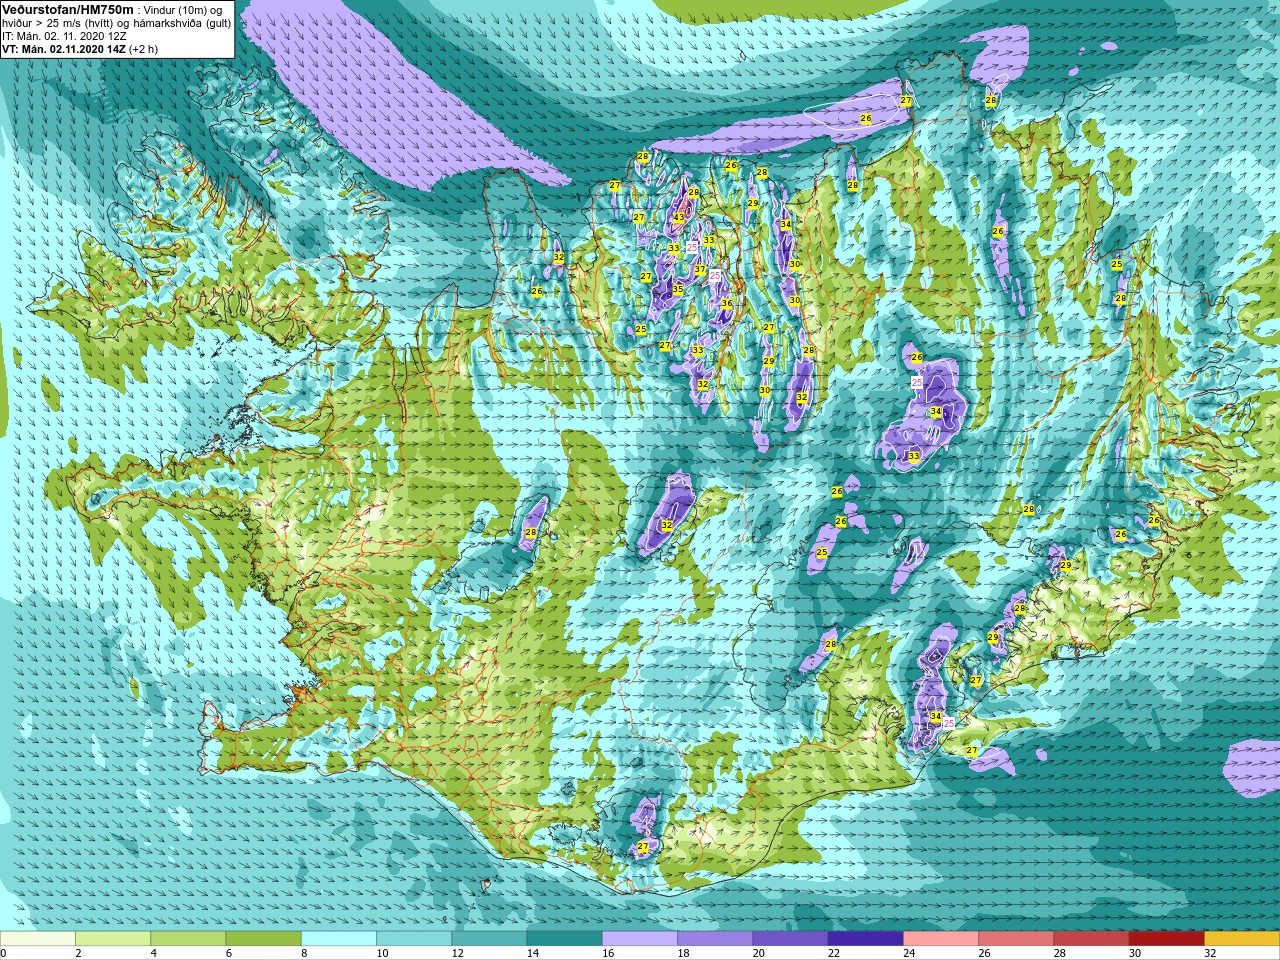Image resolution: width=1280 pixels, height=960 pixels.
Task: Click the Veðurstofan/HM750m title text
Action: point(68,9)
